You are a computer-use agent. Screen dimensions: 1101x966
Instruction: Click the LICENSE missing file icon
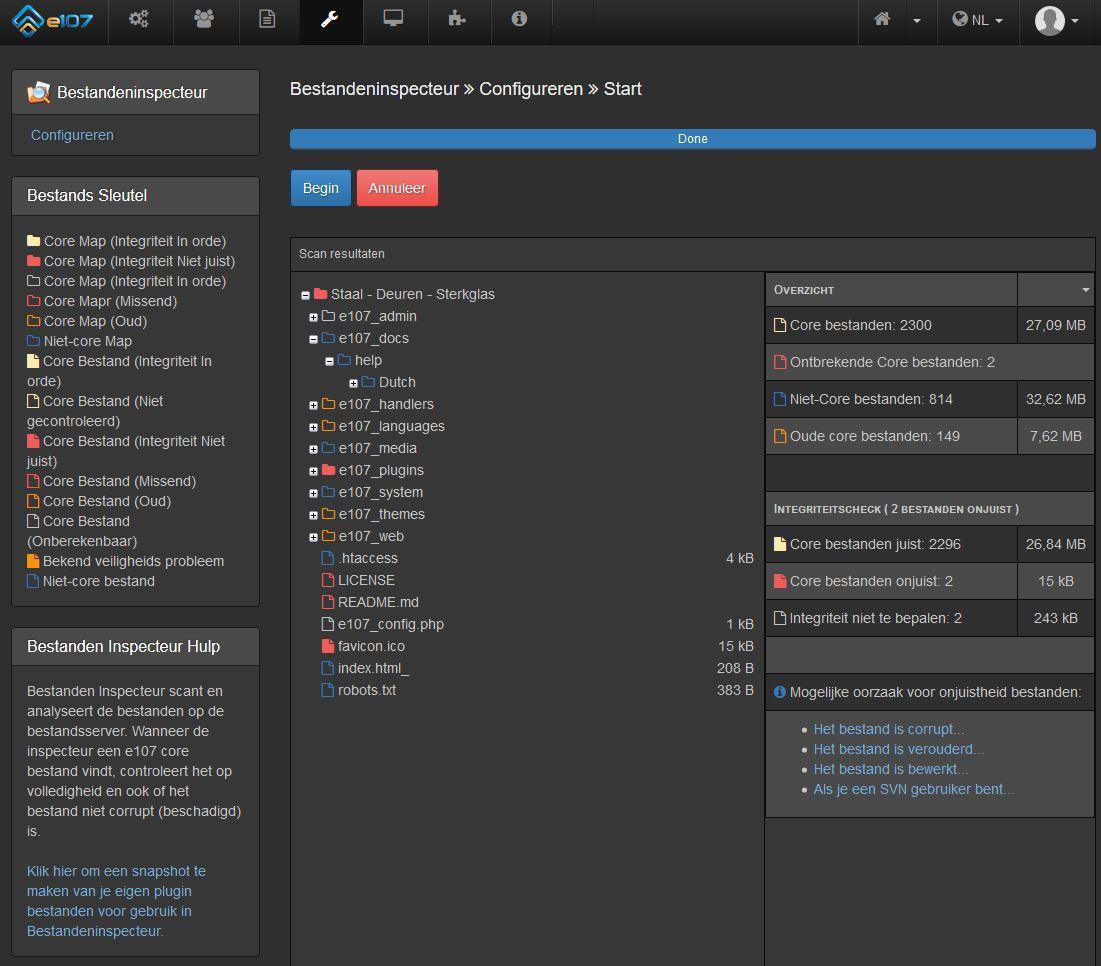[327, 580]
